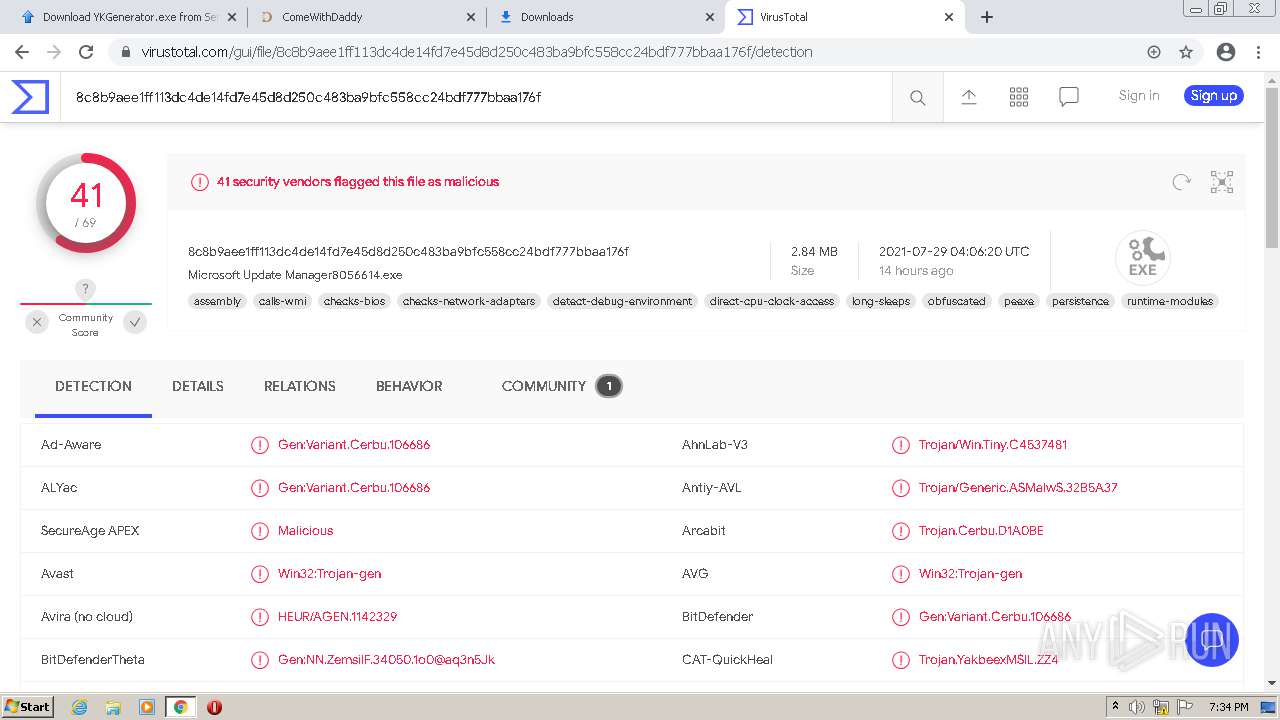
Task: Click the obfuscated tag
Action: click(x=957, y=301)
